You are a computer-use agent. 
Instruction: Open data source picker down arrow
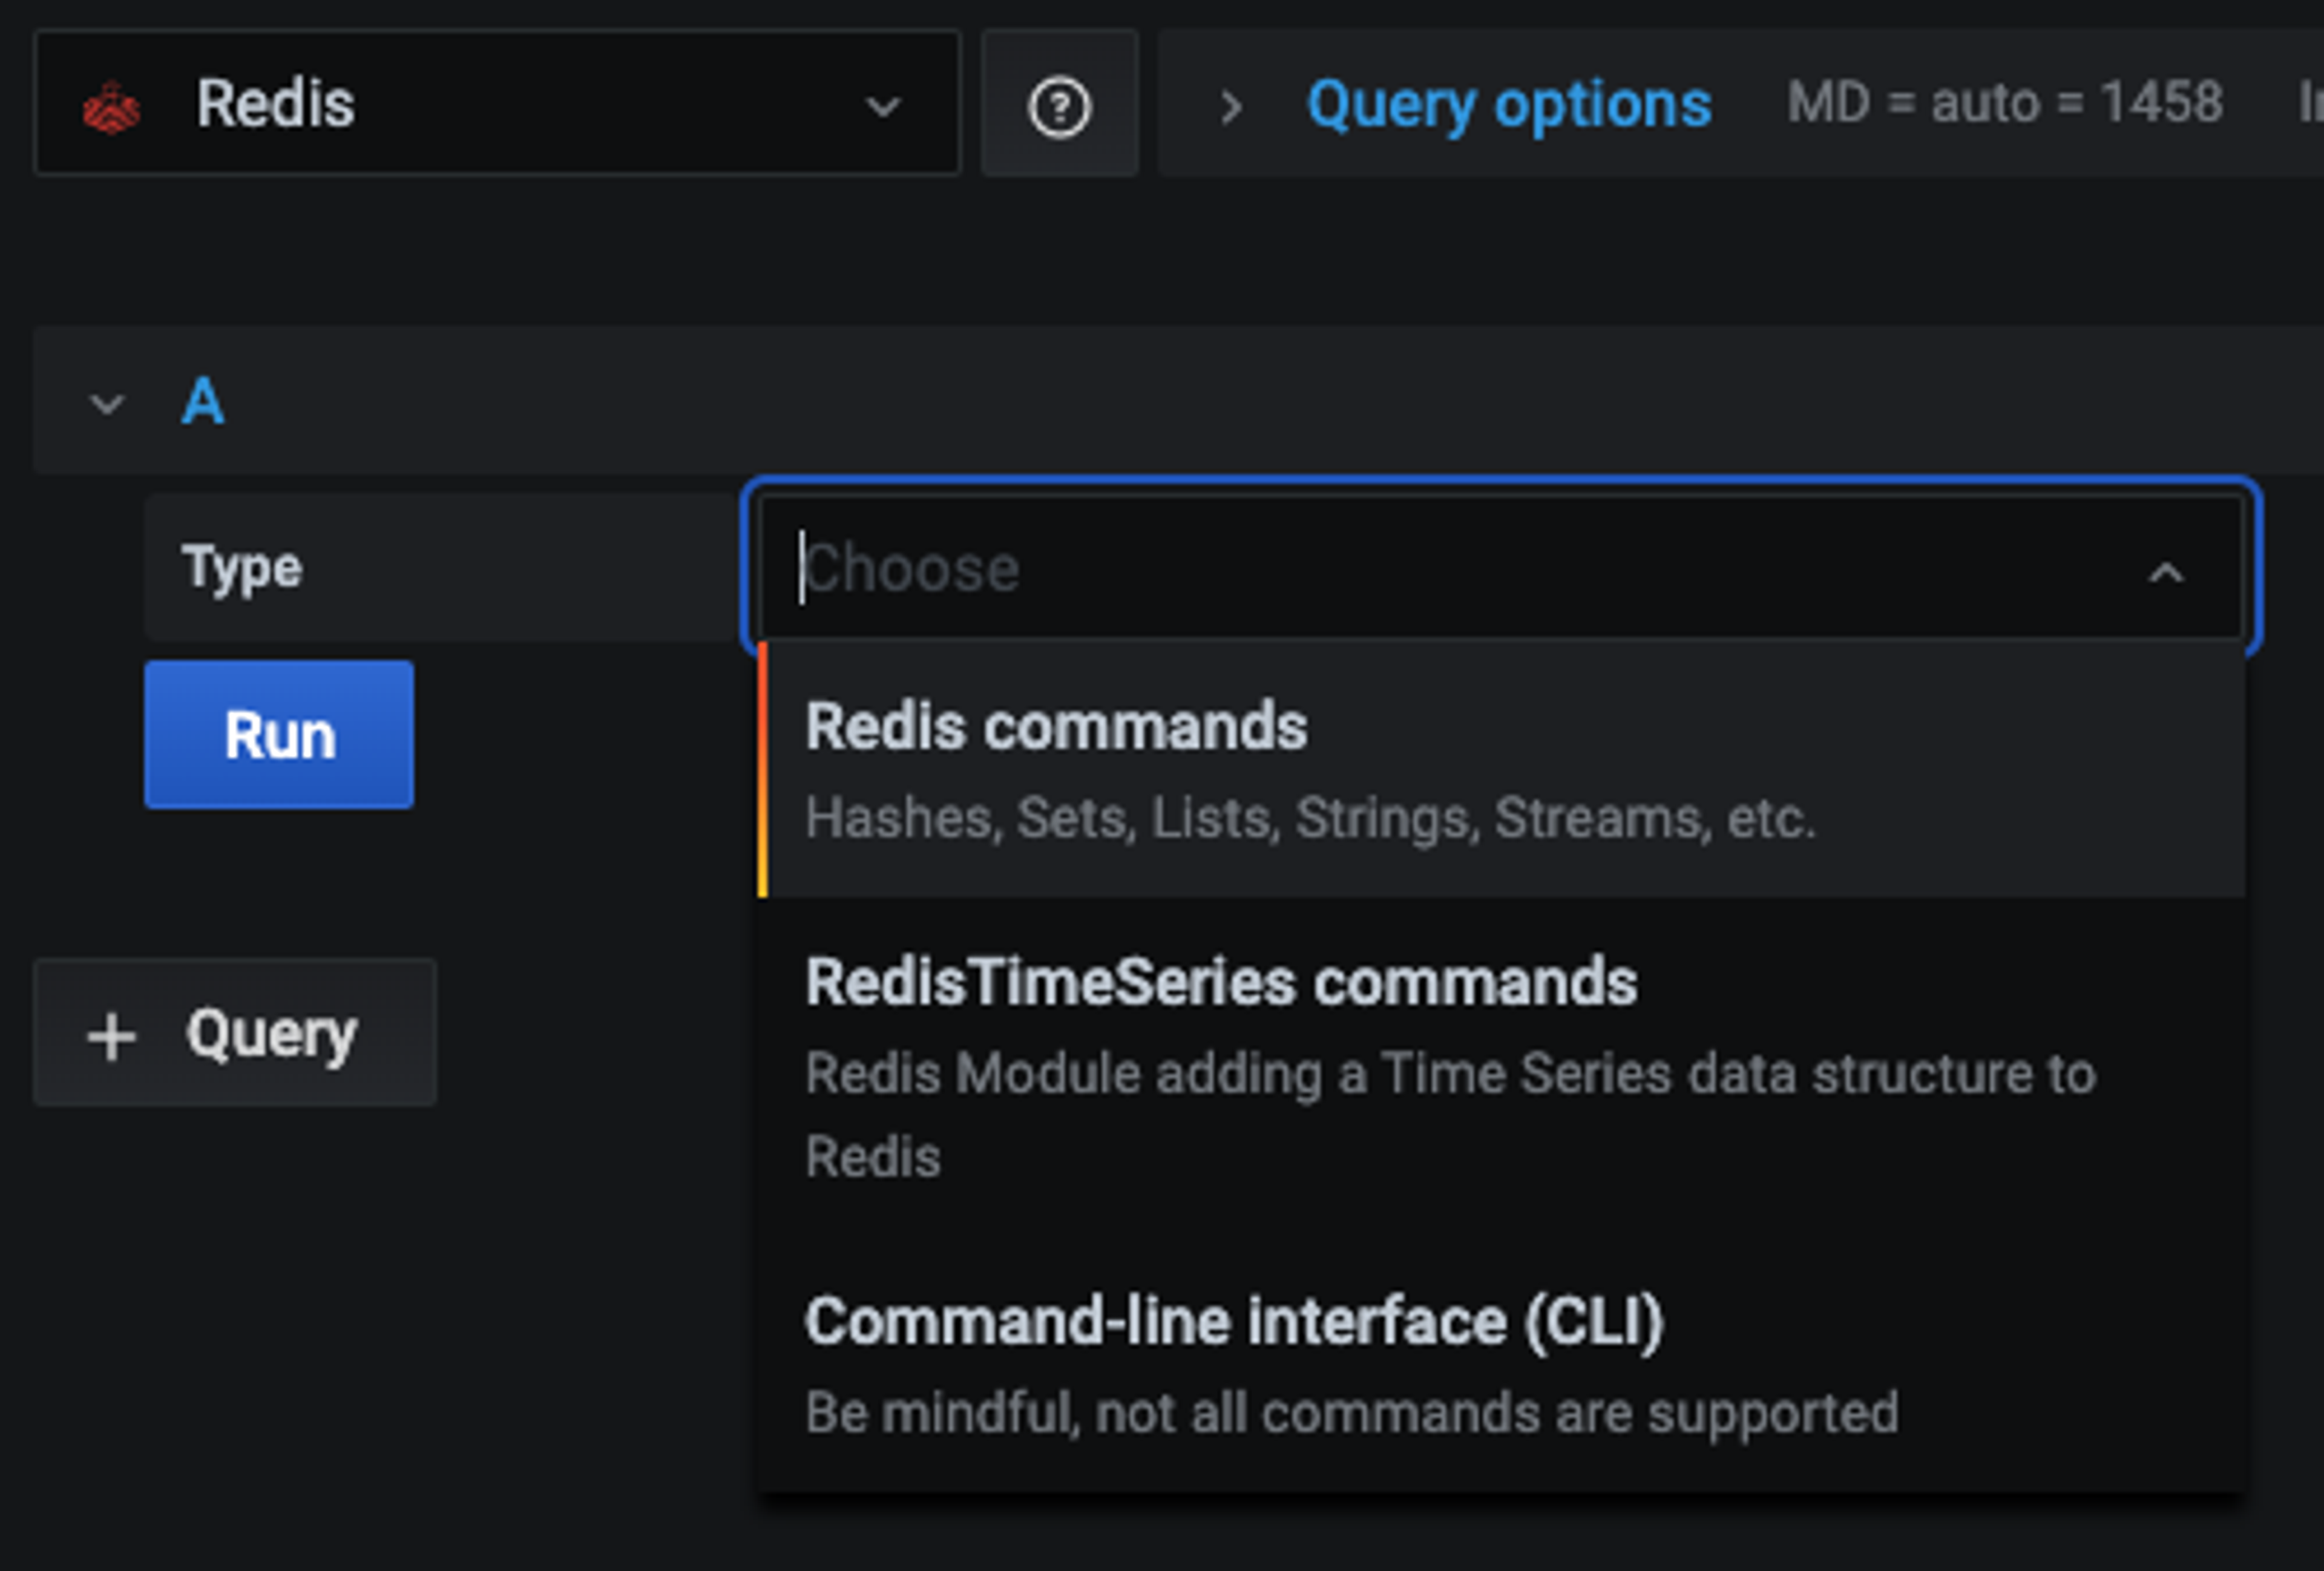[x=882, y=106]
